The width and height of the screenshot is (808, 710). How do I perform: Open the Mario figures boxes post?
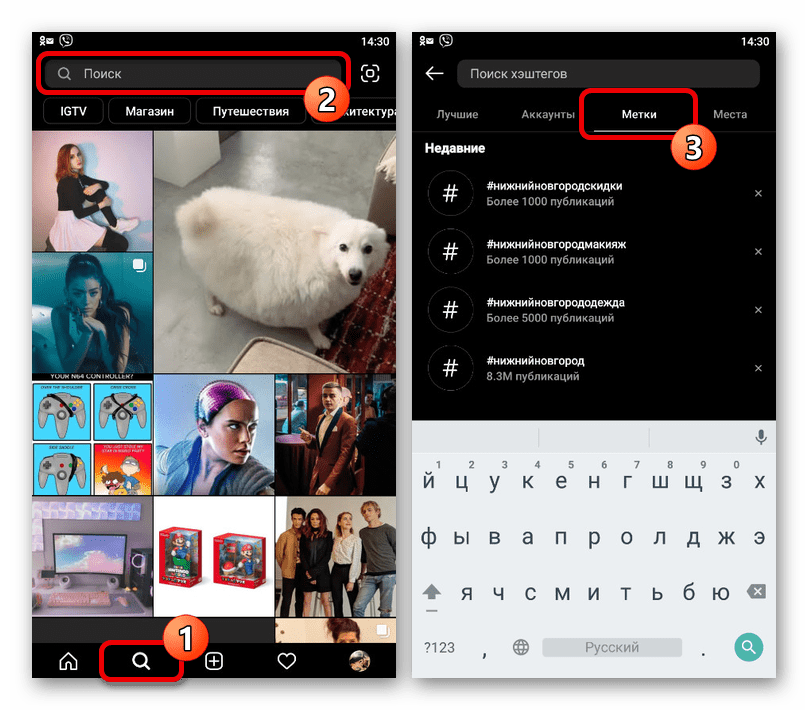pos(214,556)
